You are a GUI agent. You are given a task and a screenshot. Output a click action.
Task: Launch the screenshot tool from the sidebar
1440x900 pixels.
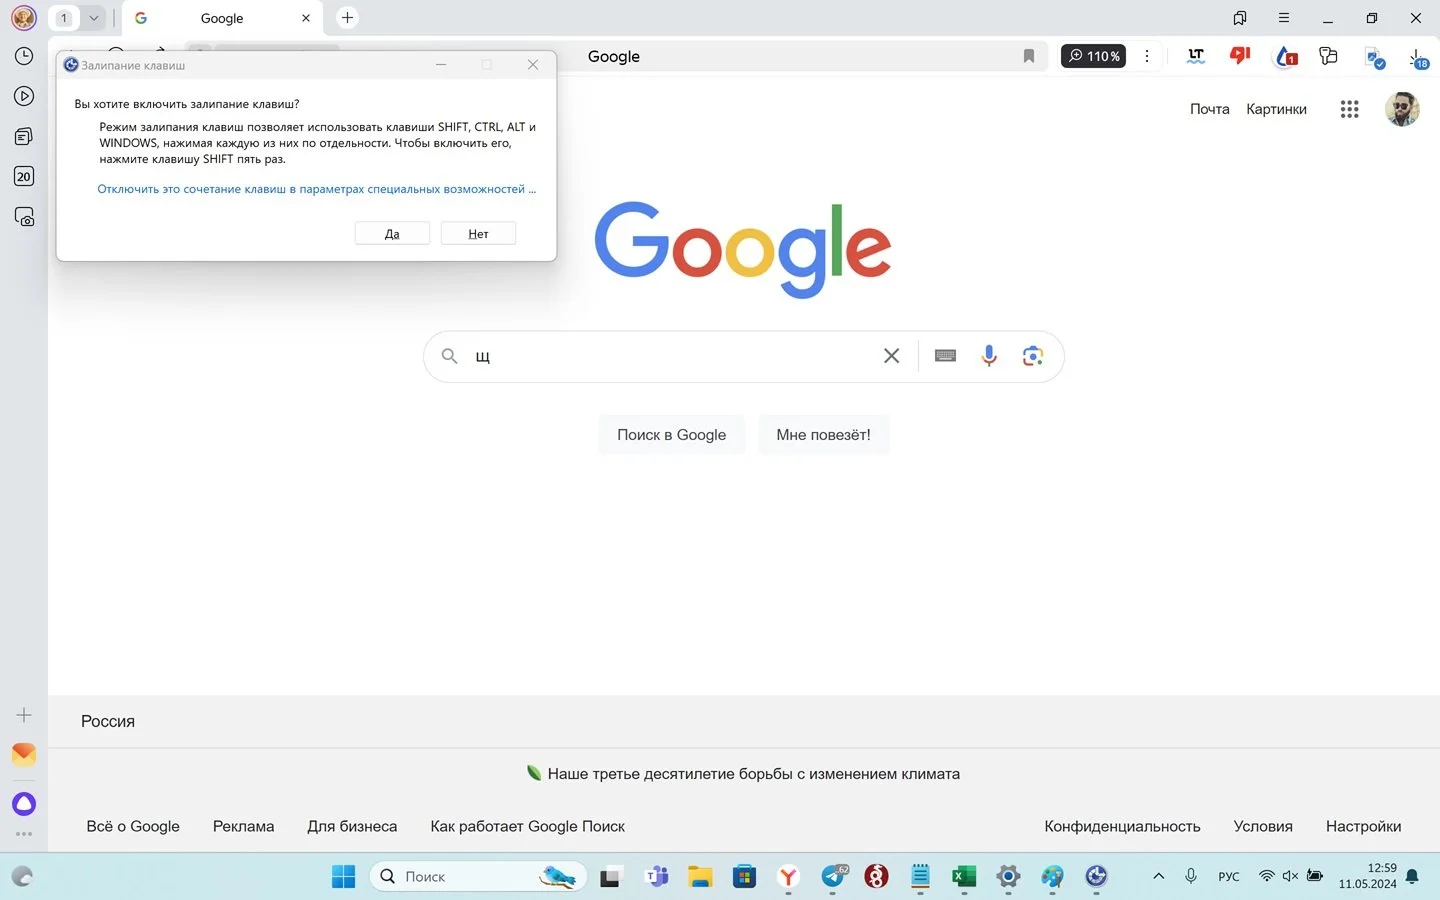pos(24,217)
